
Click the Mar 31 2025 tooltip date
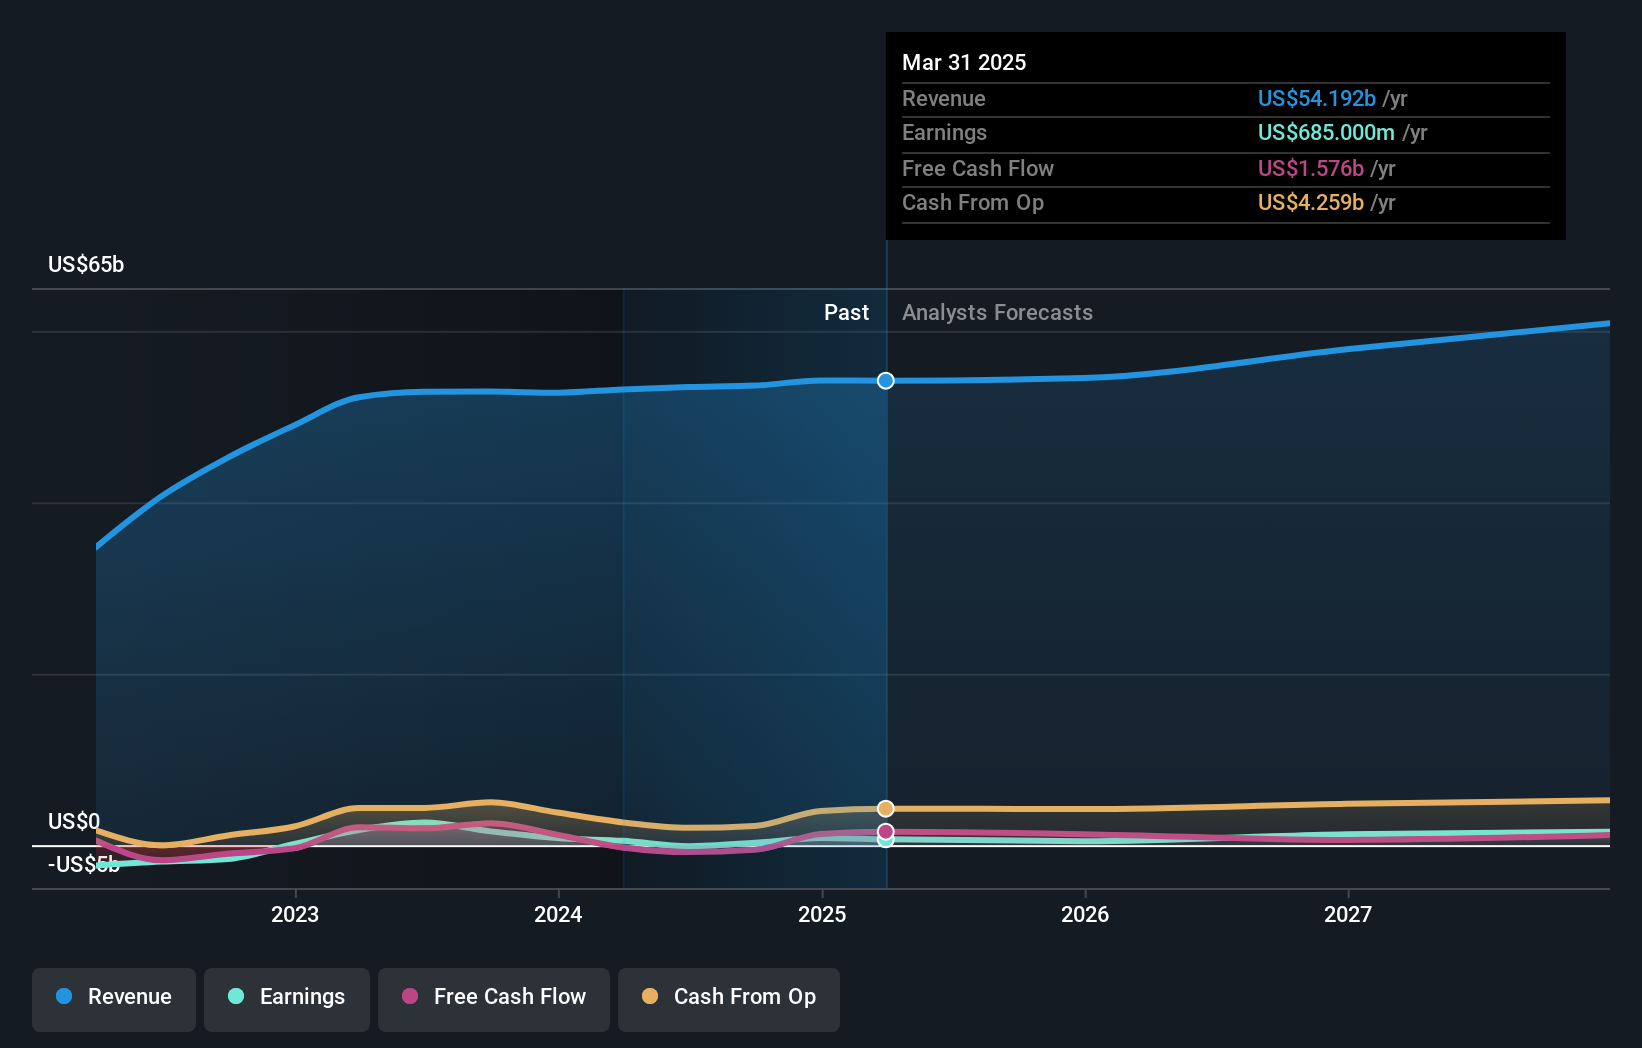tap(964, 62)
